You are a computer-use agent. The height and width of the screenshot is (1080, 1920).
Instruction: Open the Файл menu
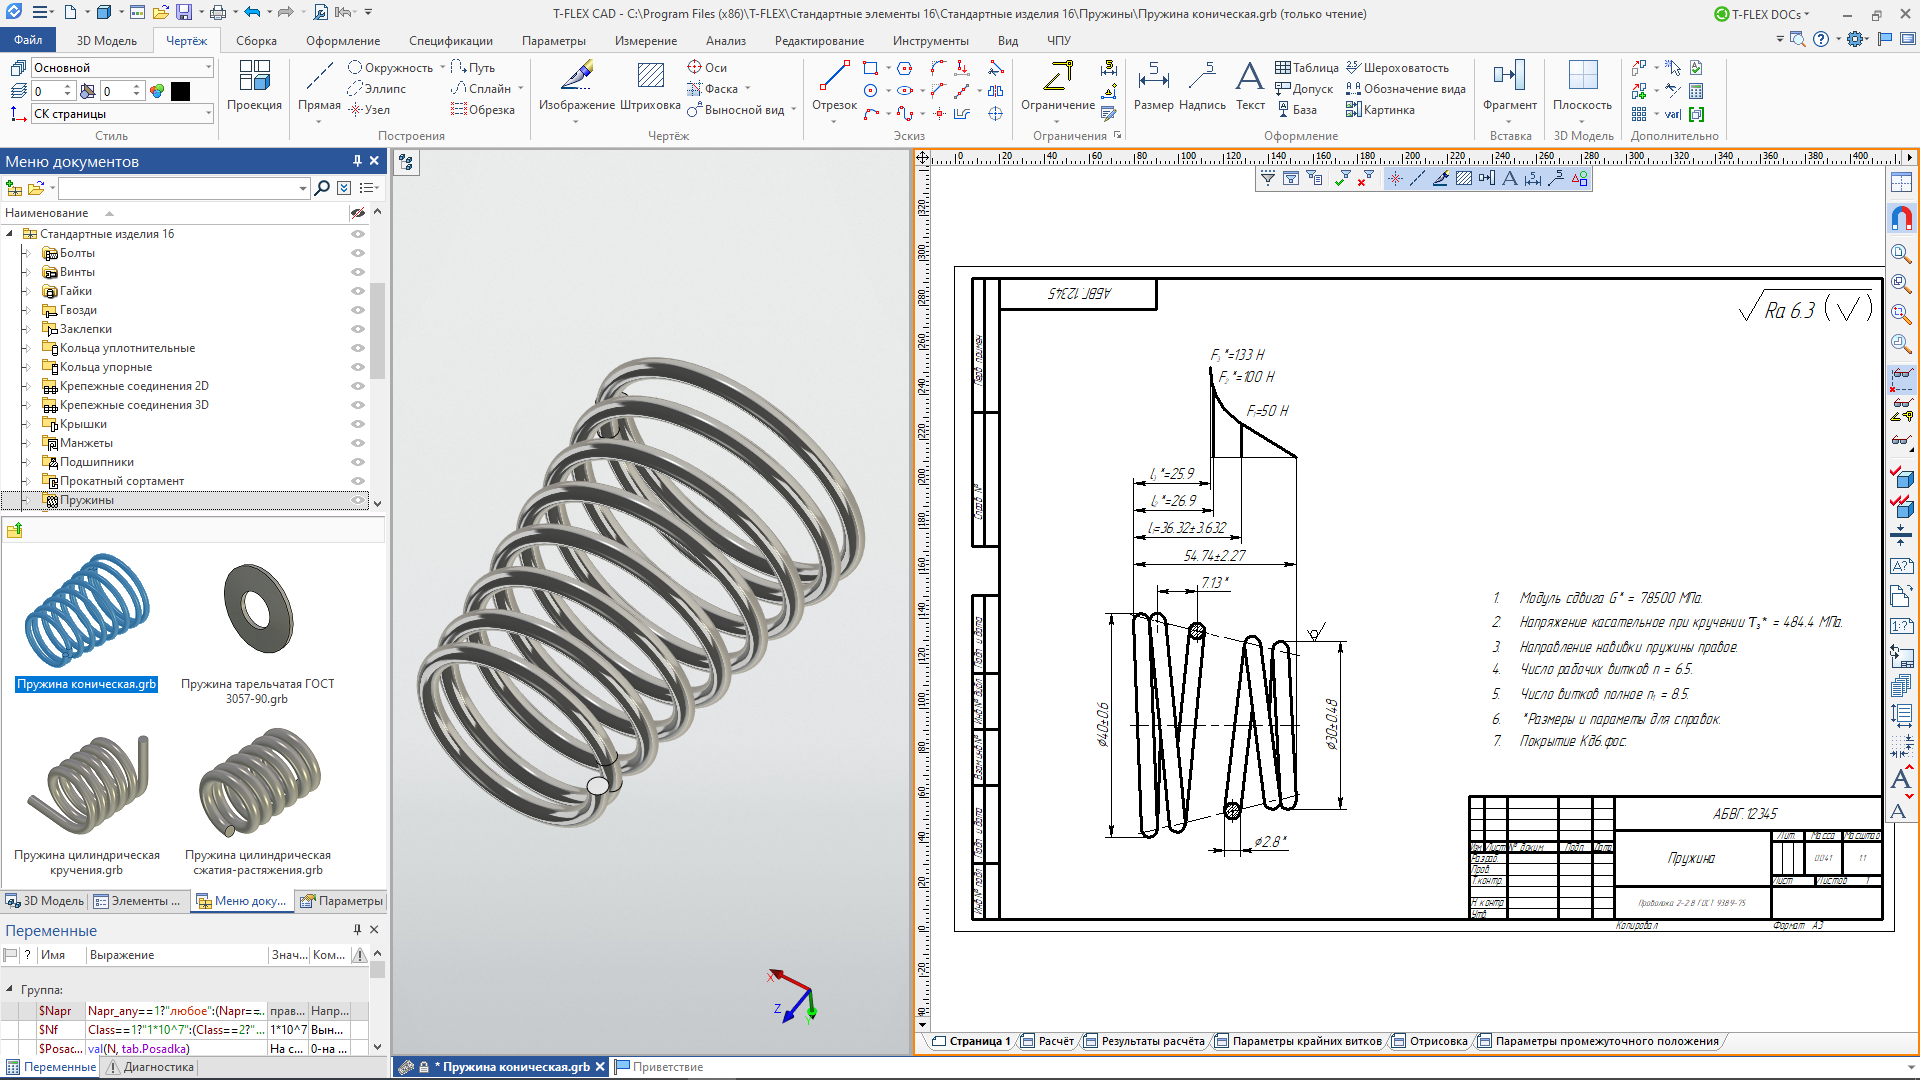click(x=28, y=40)
